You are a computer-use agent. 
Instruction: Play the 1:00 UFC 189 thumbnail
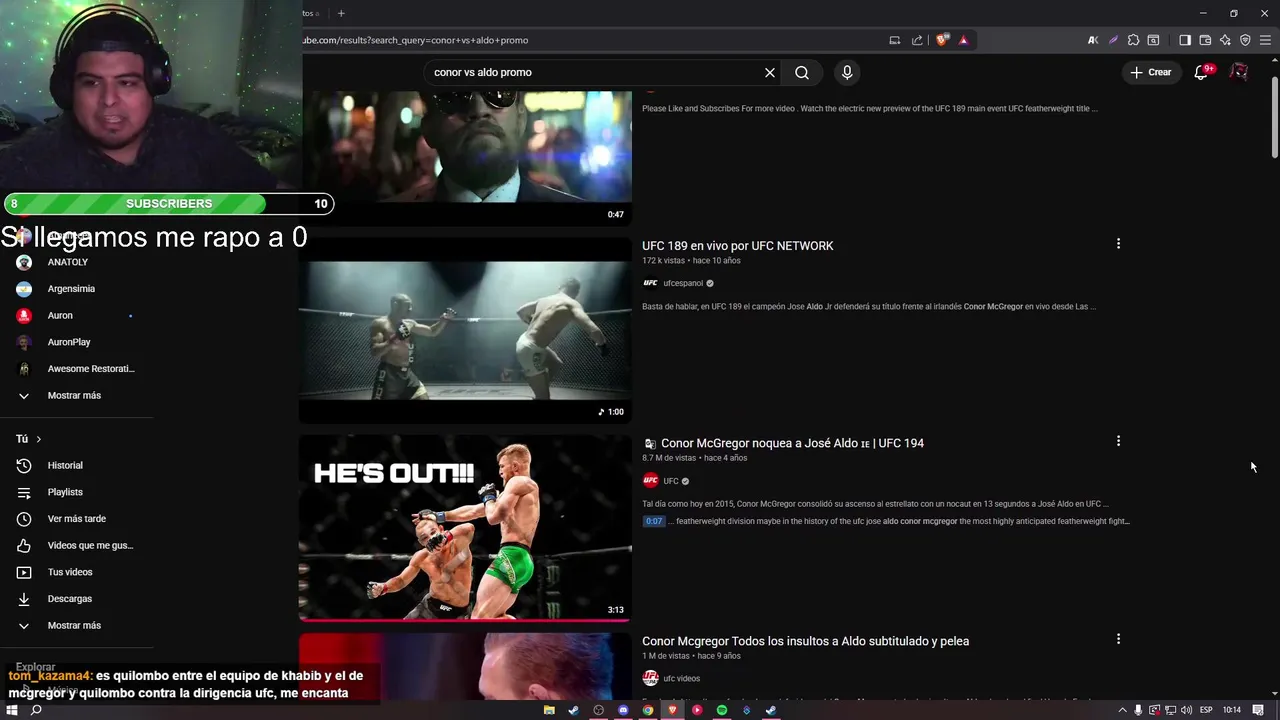click(x=465, y=330)
